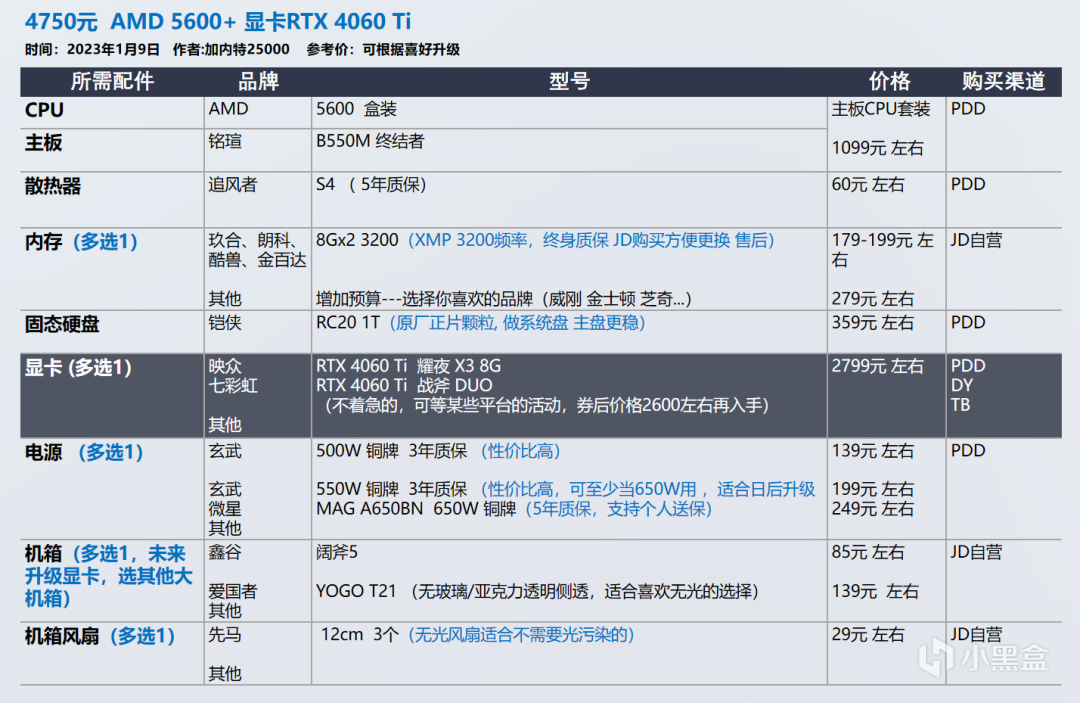Click the price '29元 左右'
The width and height of the screenshot is (1080, 703).
(868, 635)
